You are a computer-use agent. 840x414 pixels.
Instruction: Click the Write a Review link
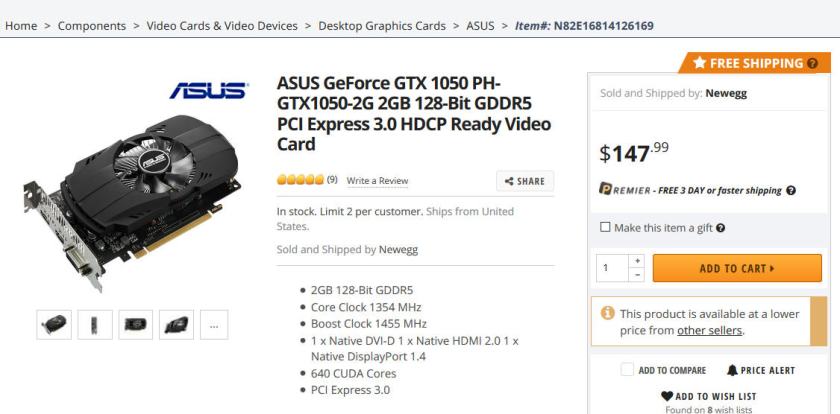click(377, 181)
